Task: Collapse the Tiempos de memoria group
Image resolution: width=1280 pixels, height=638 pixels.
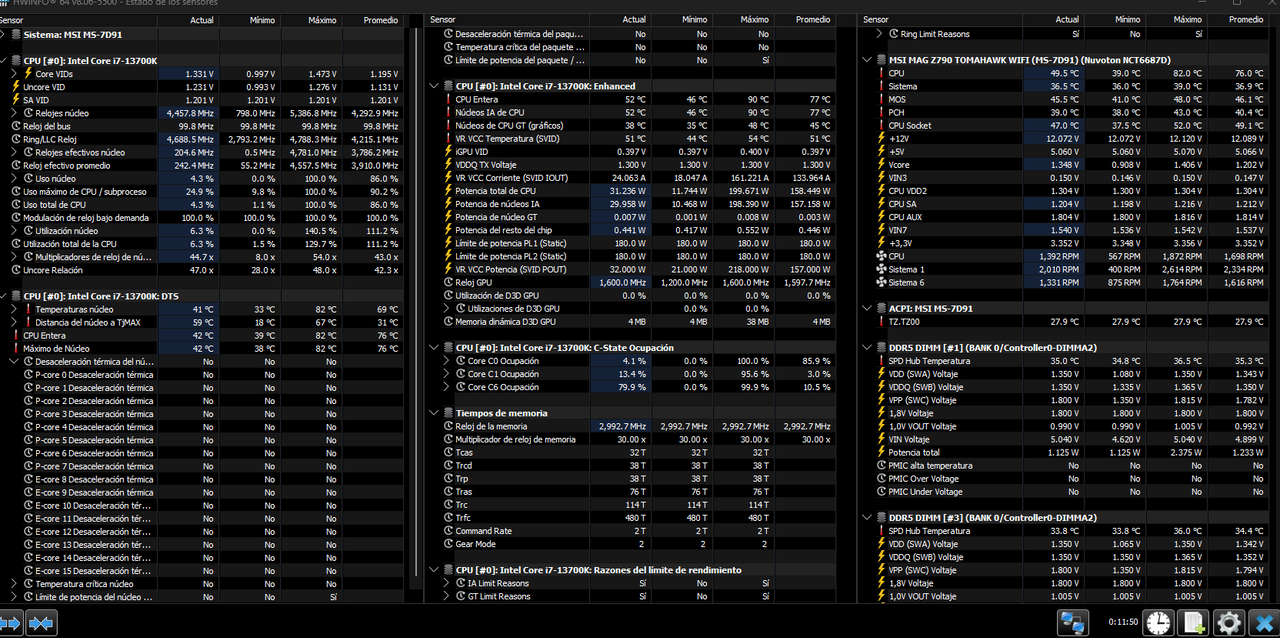Action: pos(434,413)
